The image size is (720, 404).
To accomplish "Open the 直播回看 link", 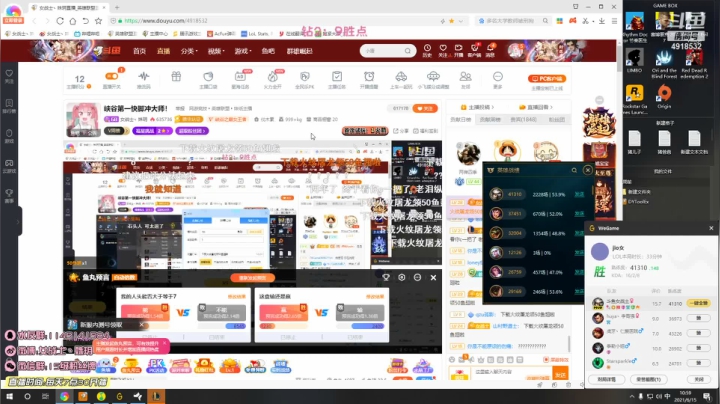I will pyautogui.click(x=536, y=107).
